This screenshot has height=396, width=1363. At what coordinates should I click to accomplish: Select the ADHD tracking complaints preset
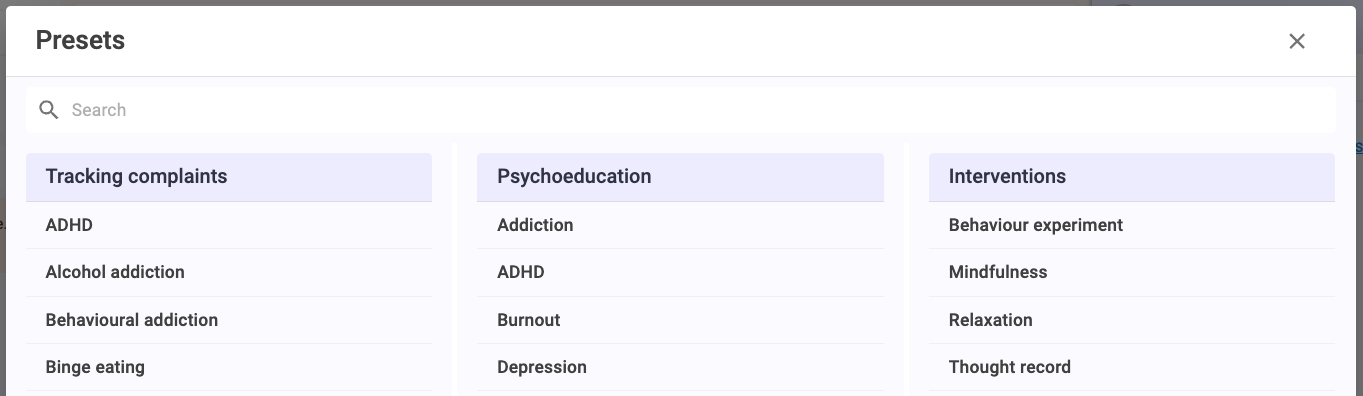[x=229, y=225]
